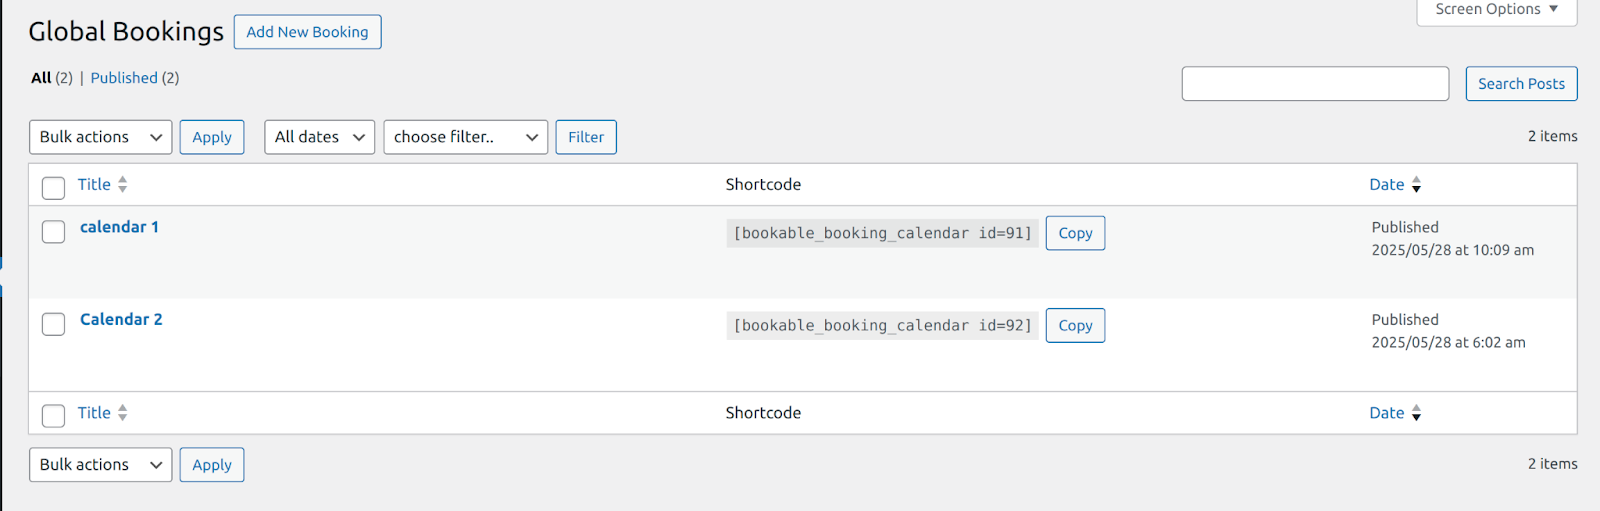The image size is (1600, 511).
Task: Show All bookings view
Action: point(41,78)
